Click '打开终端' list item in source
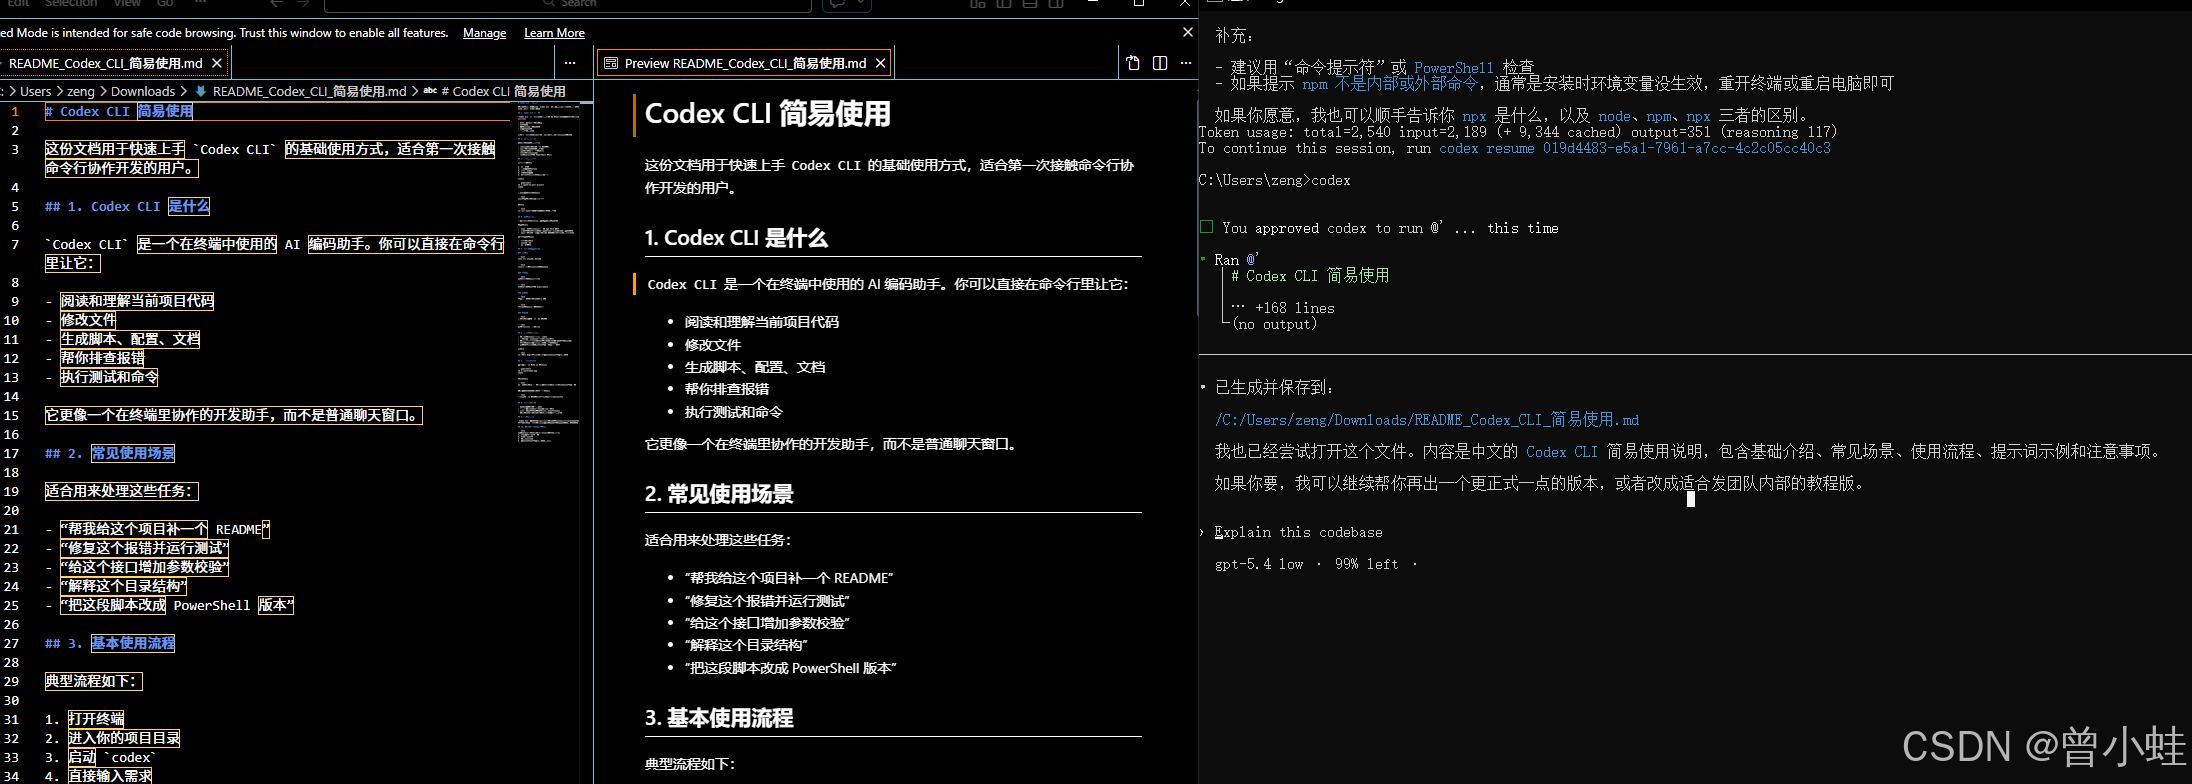The width and height of the screenshot is (2192, 784). (x=96, y=719)
